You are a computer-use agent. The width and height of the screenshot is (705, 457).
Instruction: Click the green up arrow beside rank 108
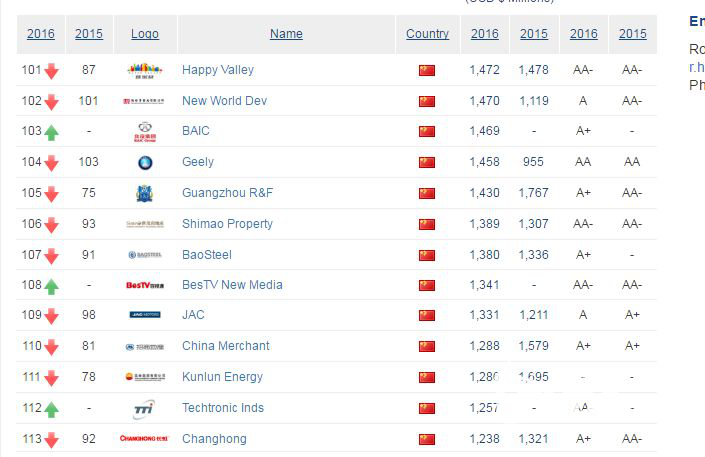coord(51,286)
